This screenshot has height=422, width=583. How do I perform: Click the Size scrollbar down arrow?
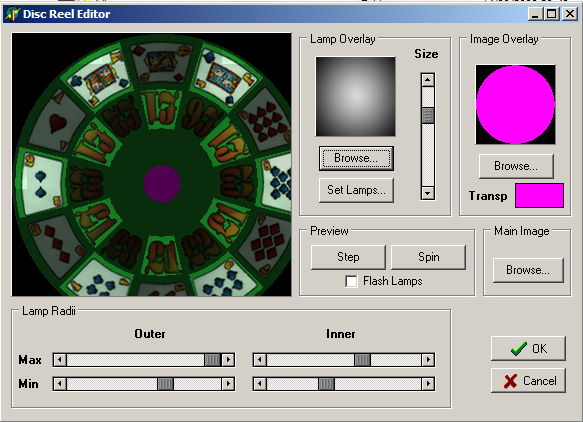pyautogui.click(x=428, y=193)
